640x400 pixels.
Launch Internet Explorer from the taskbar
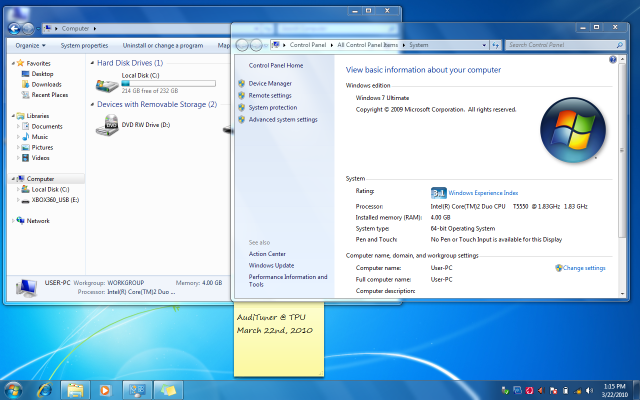point(44,390)
